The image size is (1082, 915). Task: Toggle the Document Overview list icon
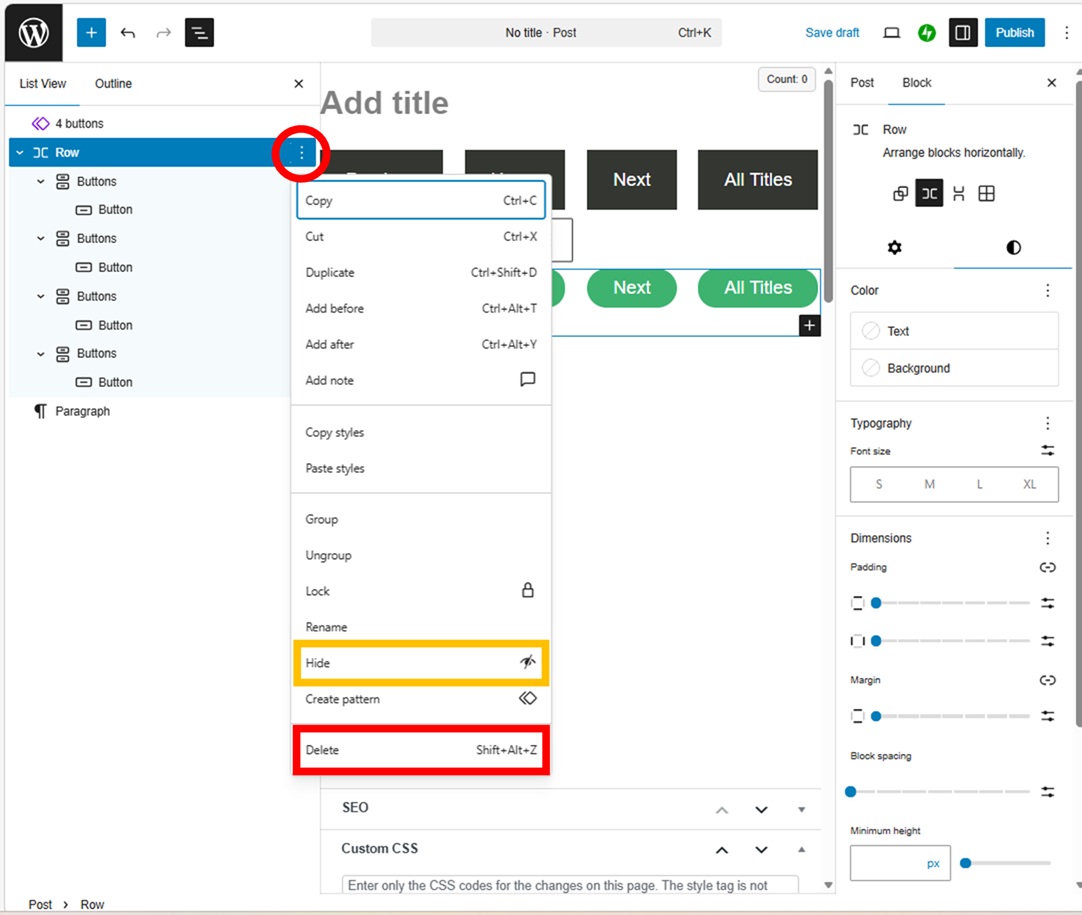199,32
